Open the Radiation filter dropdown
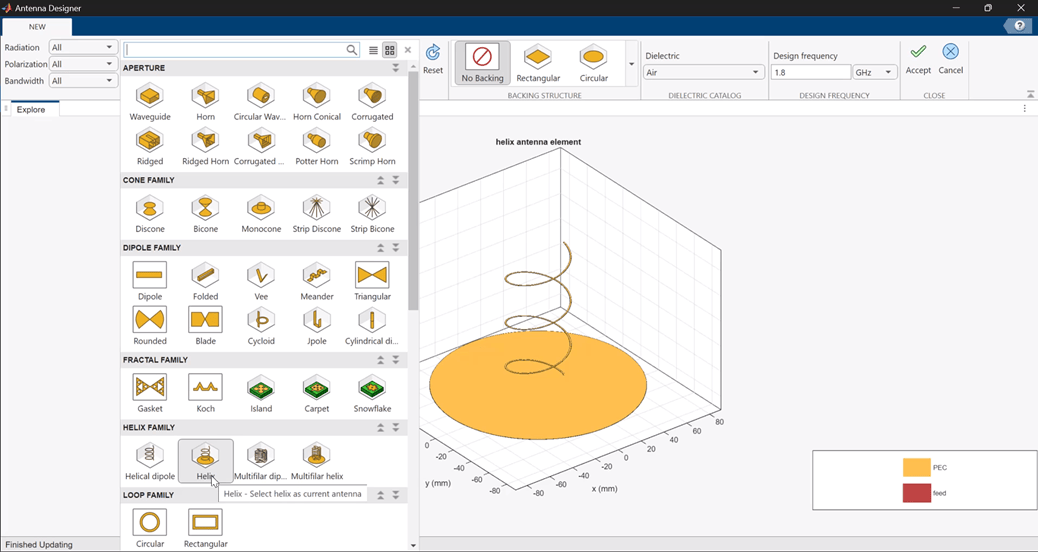 (83, 47)
